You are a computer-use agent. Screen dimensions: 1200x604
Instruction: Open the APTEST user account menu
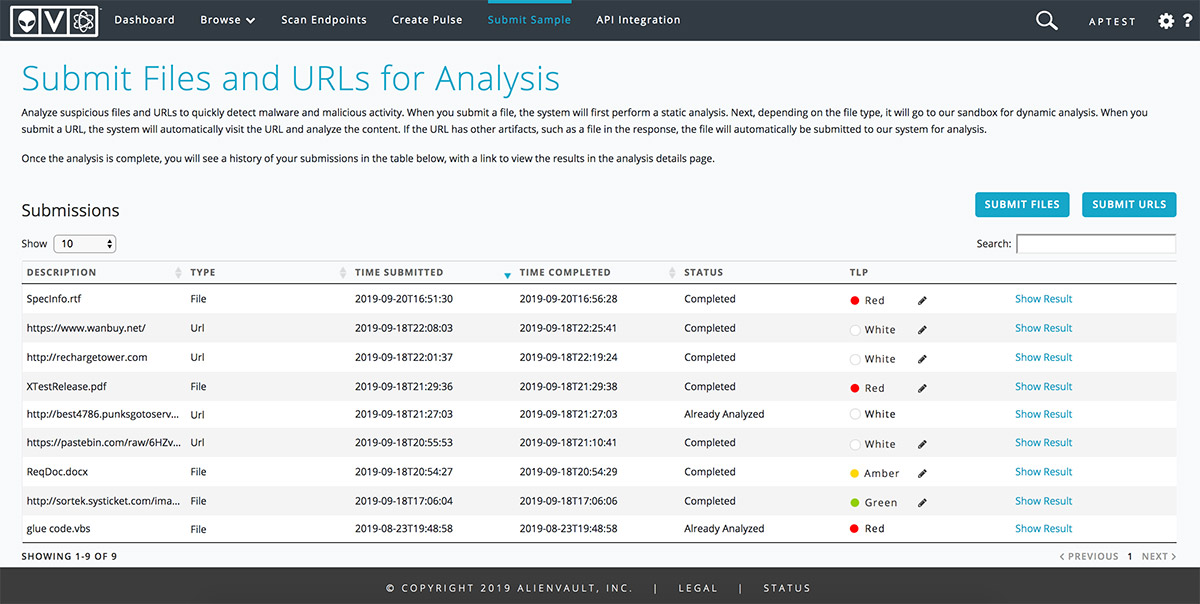click(1112, 21)
